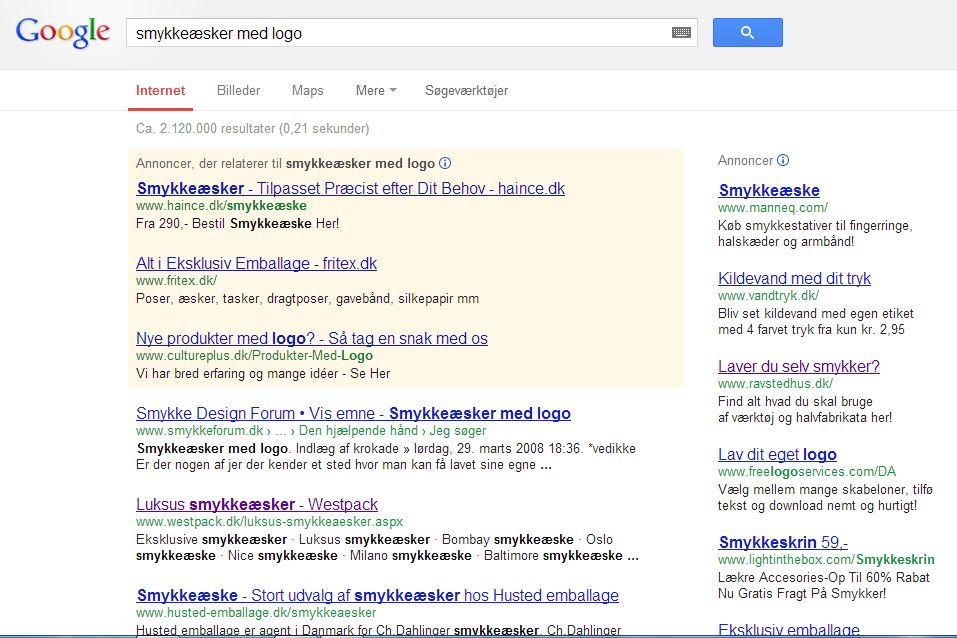Click Vi har bred erfaring description text
This screenshot has height=638, width=957.
(263, 374)
